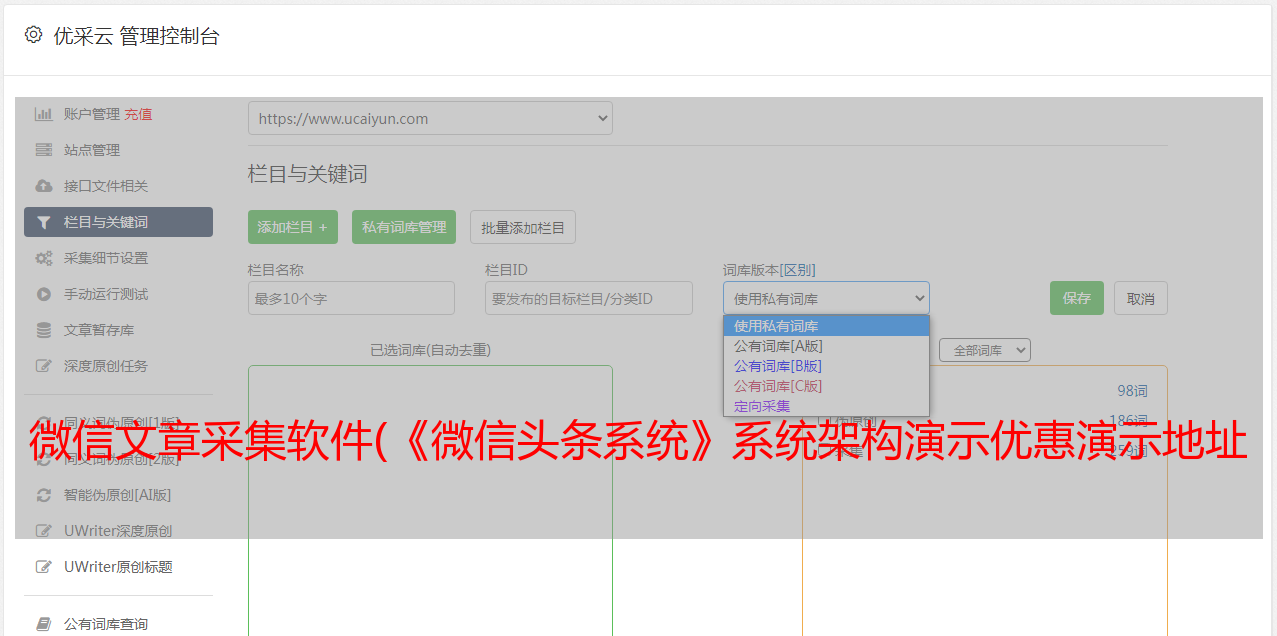Choose 公有词库[A版] option
Image resolution: width=1277 pixels, height=636 pixels.
click(x=826, y=346)
